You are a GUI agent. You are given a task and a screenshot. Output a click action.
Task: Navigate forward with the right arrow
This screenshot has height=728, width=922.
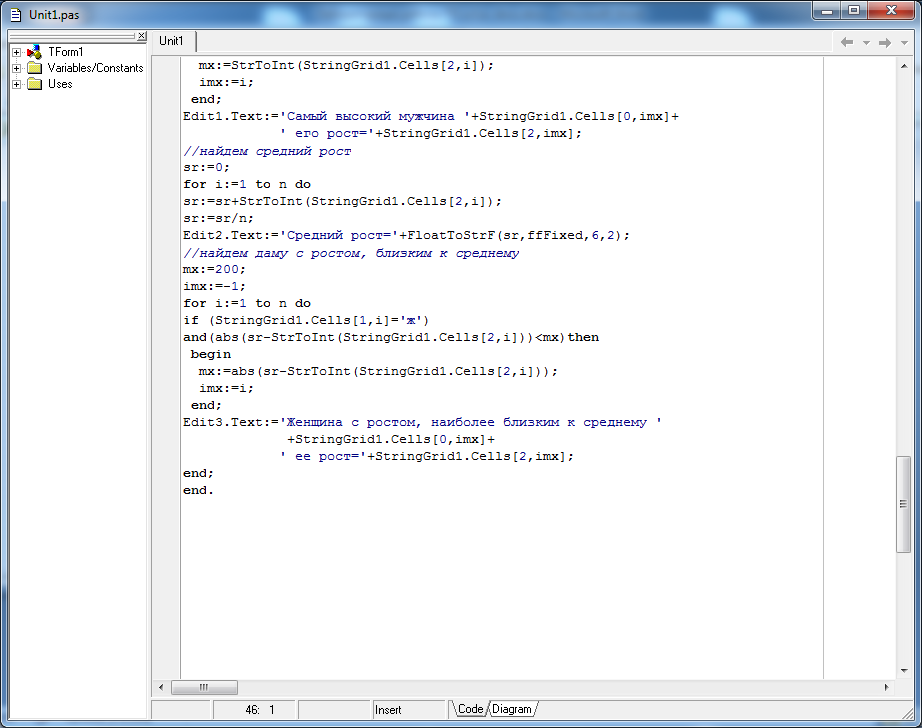[x=884, y=42]
